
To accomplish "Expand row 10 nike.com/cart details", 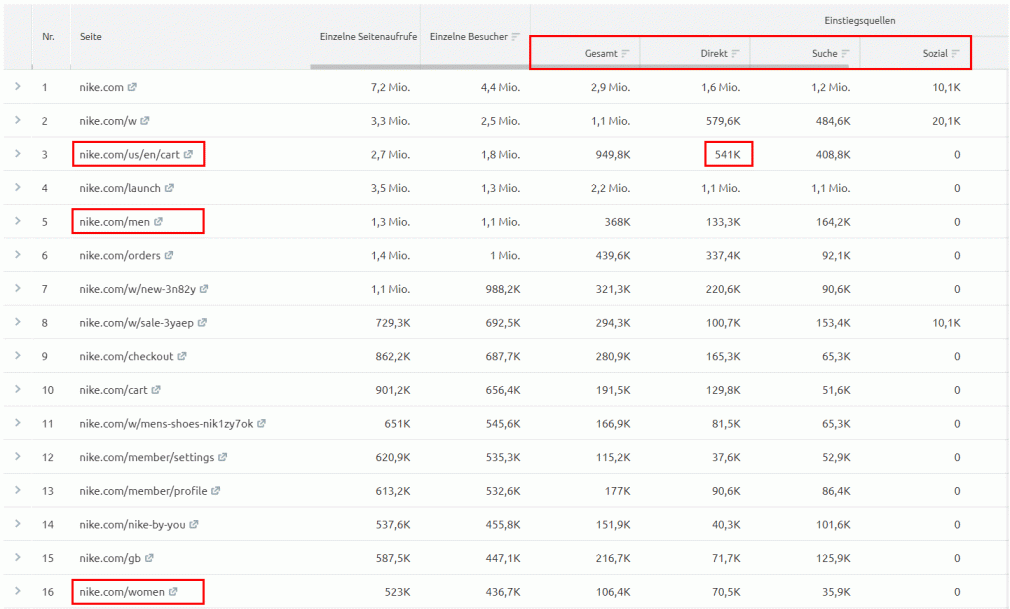I will [18, 389].
